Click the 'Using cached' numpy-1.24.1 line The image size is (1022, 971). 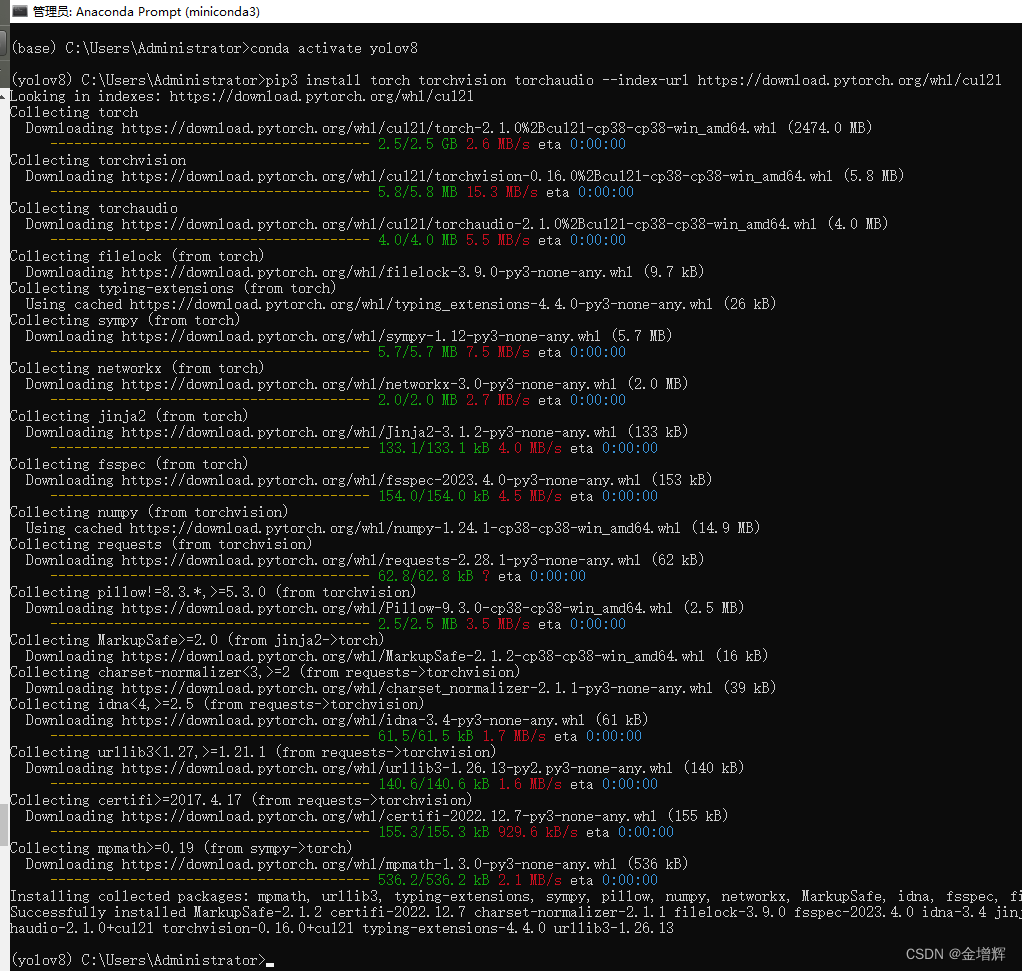[393, 529]
